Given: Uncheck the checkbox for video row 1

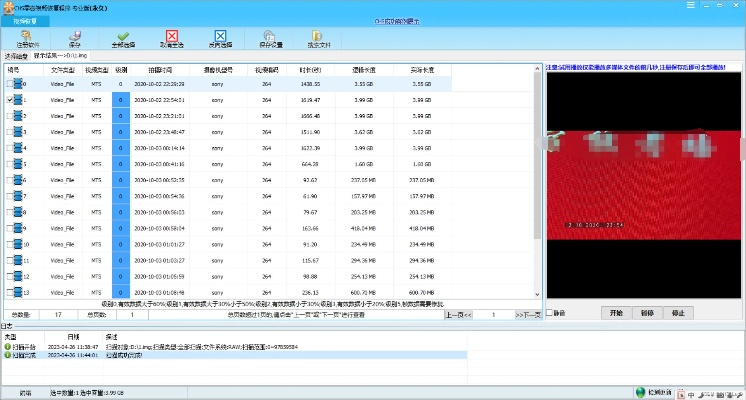Looking at the screenshot, I should pyautogui.click(x=10, y=101).
